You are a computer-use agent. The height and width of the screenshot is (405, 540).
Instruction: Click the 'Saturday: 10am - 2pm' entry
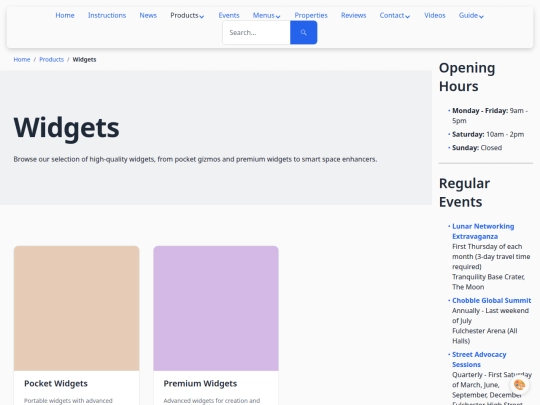pyautogui.click(x=488, y=134)
